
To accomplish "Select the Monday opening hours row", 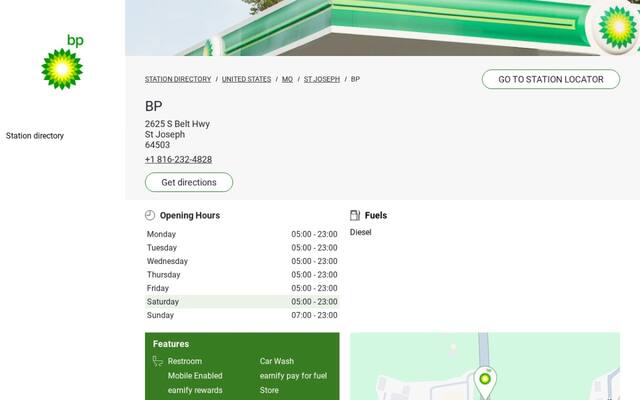I will [x=242, y=234].
